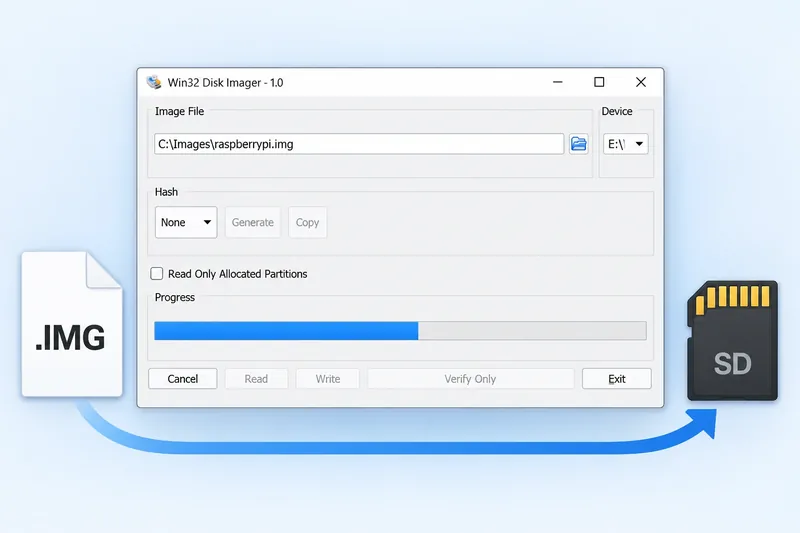Click the Verify Only button
This screenshot has width=800, height=533.
point(470,379)
